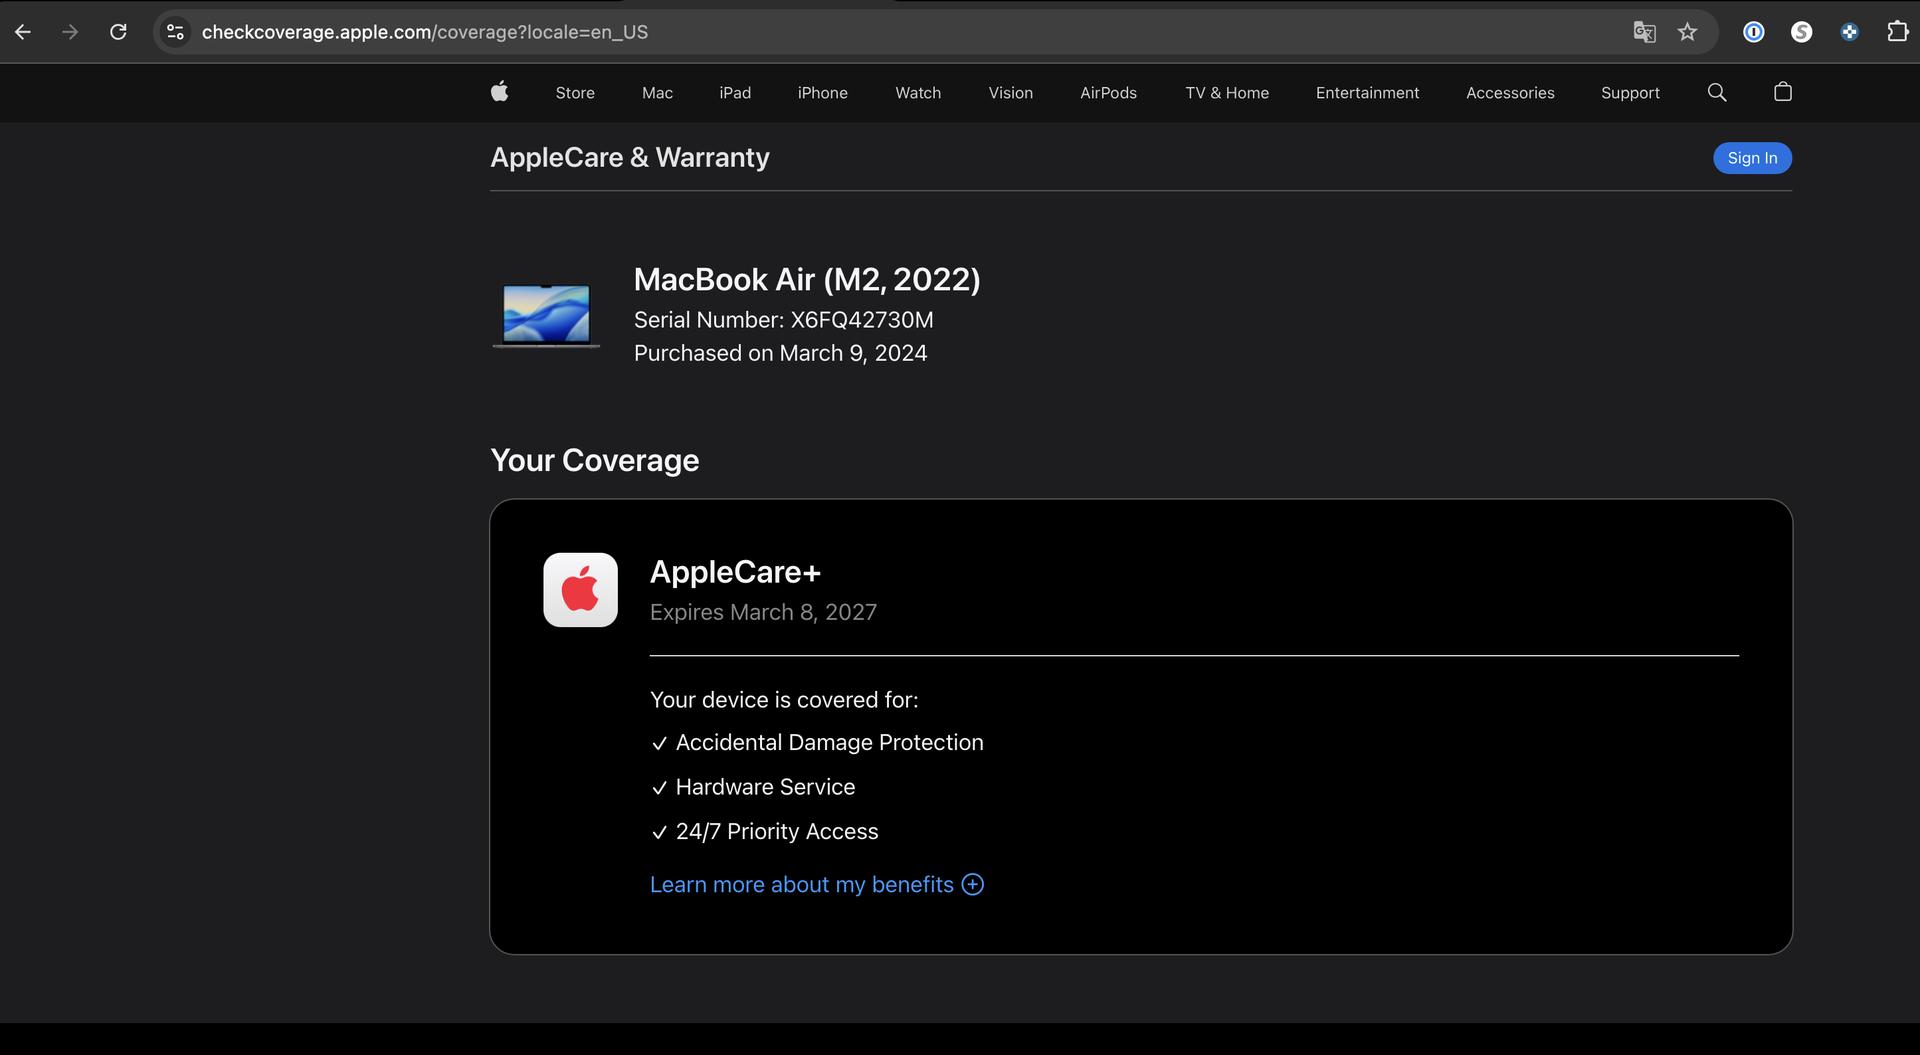Click the MacBook Air (M2, 2022) title

coord(807,279)
